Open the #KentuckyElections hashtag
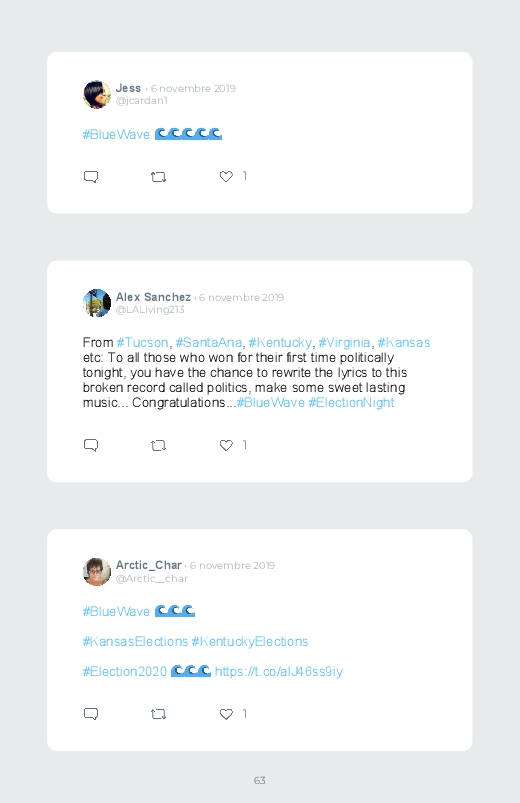This screenshot has width=520, height=803. pyautogui.click(x=249, y=641)
